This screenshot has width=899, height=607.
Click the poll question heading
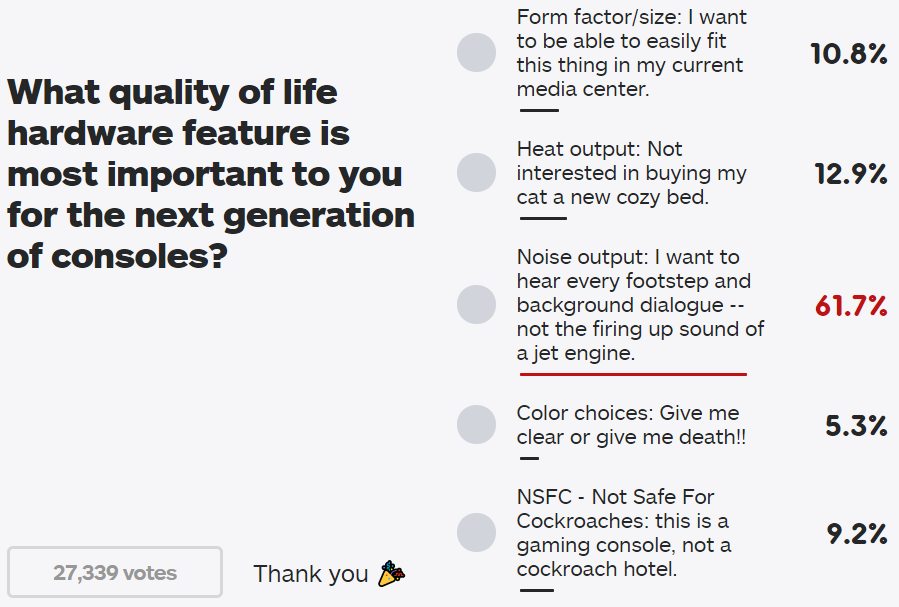[211, 174]
